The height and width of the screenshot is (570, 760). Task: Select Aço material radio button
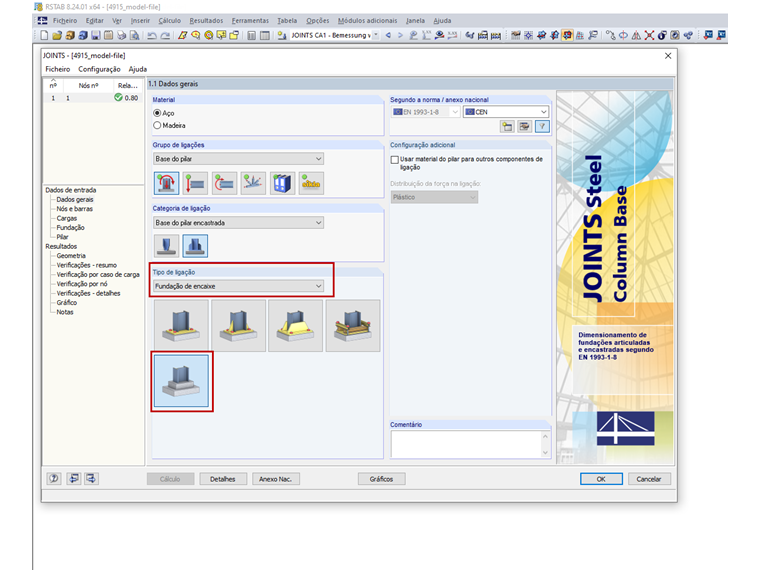point(157,113)
